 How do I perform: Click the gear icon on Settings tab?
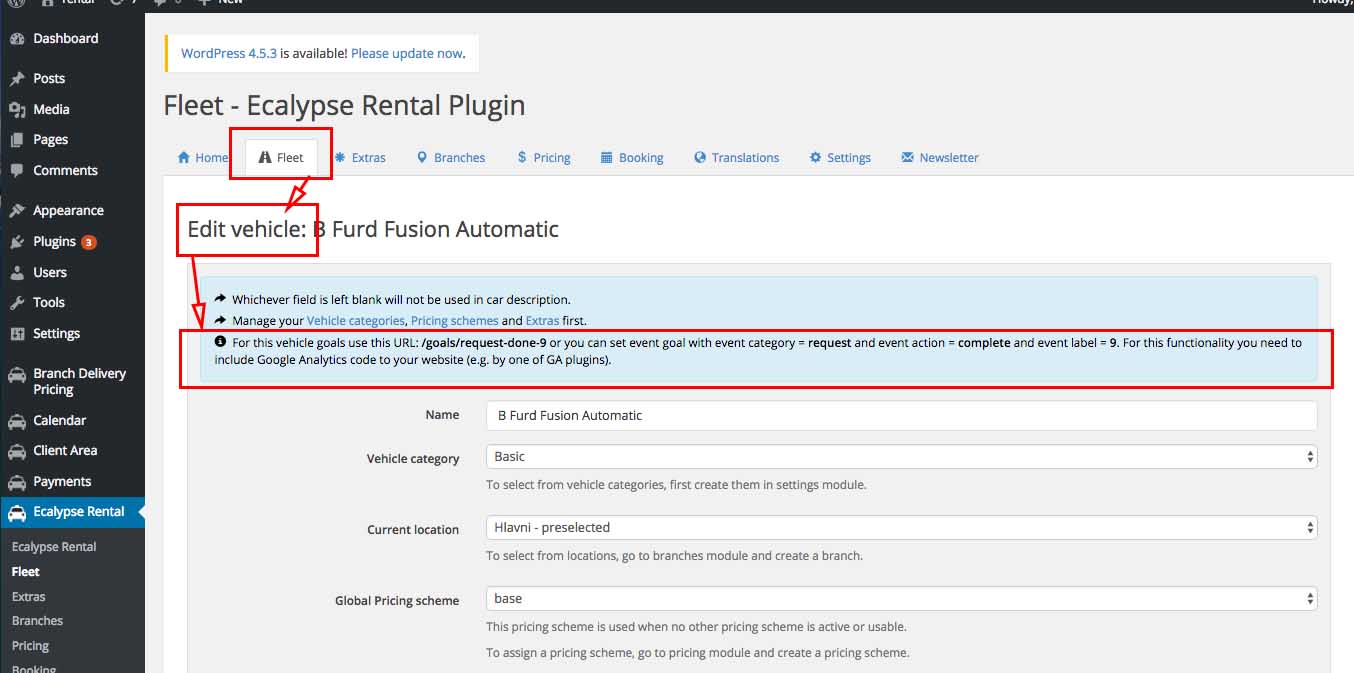coord(815,157)
